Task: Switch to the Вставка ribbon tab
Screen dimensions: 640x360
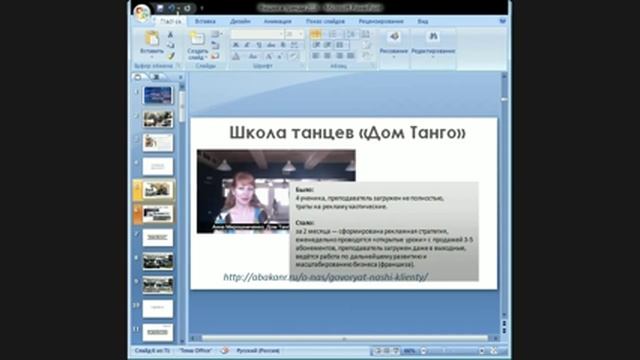Action: point(205,21)
